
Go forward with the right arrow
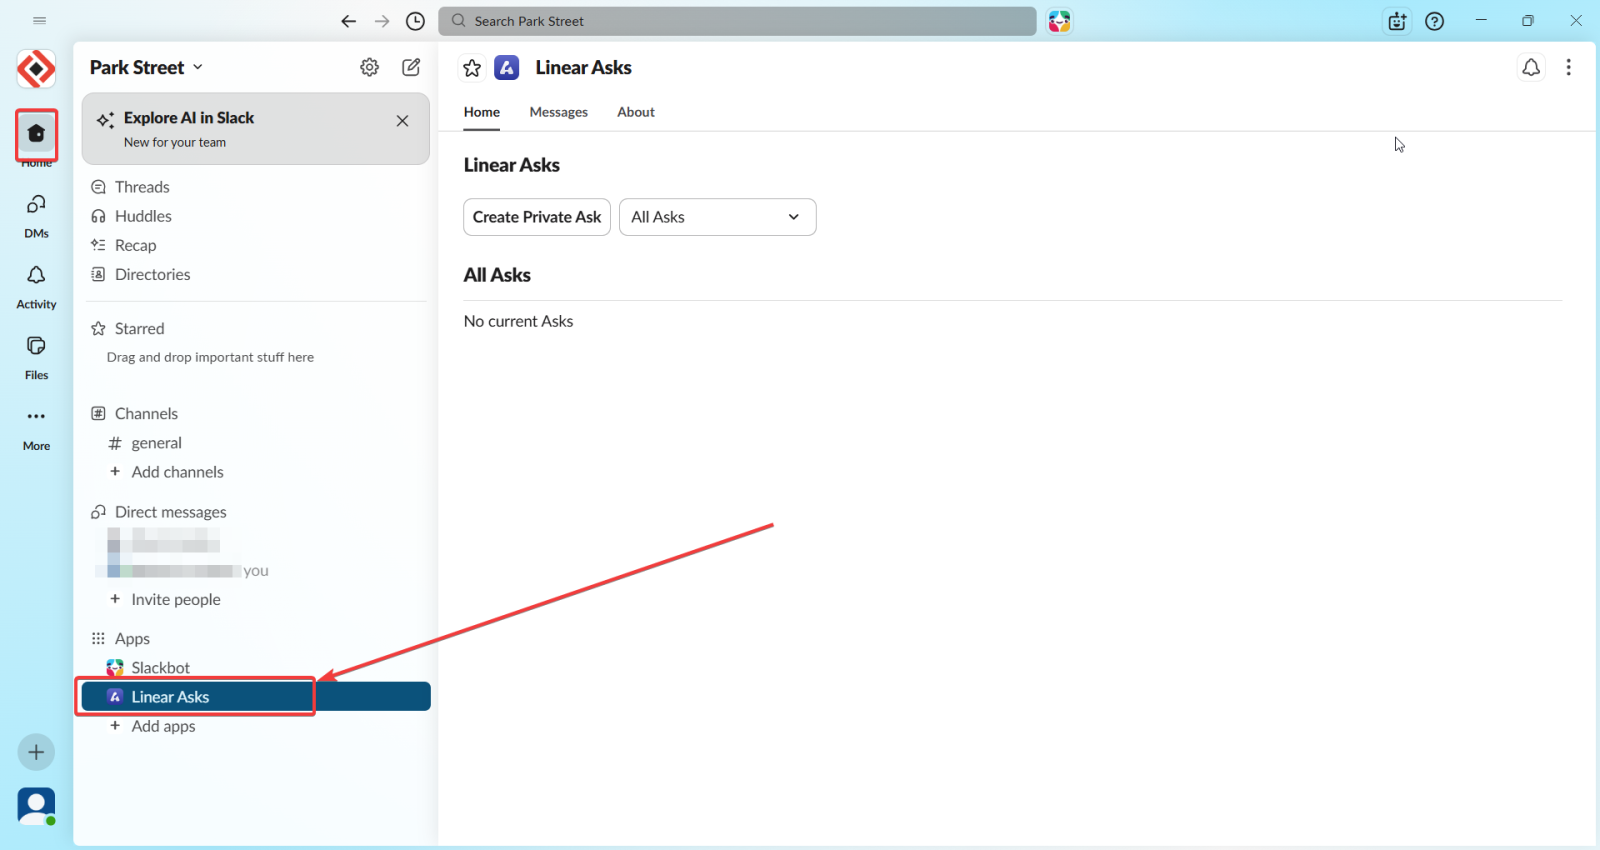pyautogui.click(x=382, y=21)
